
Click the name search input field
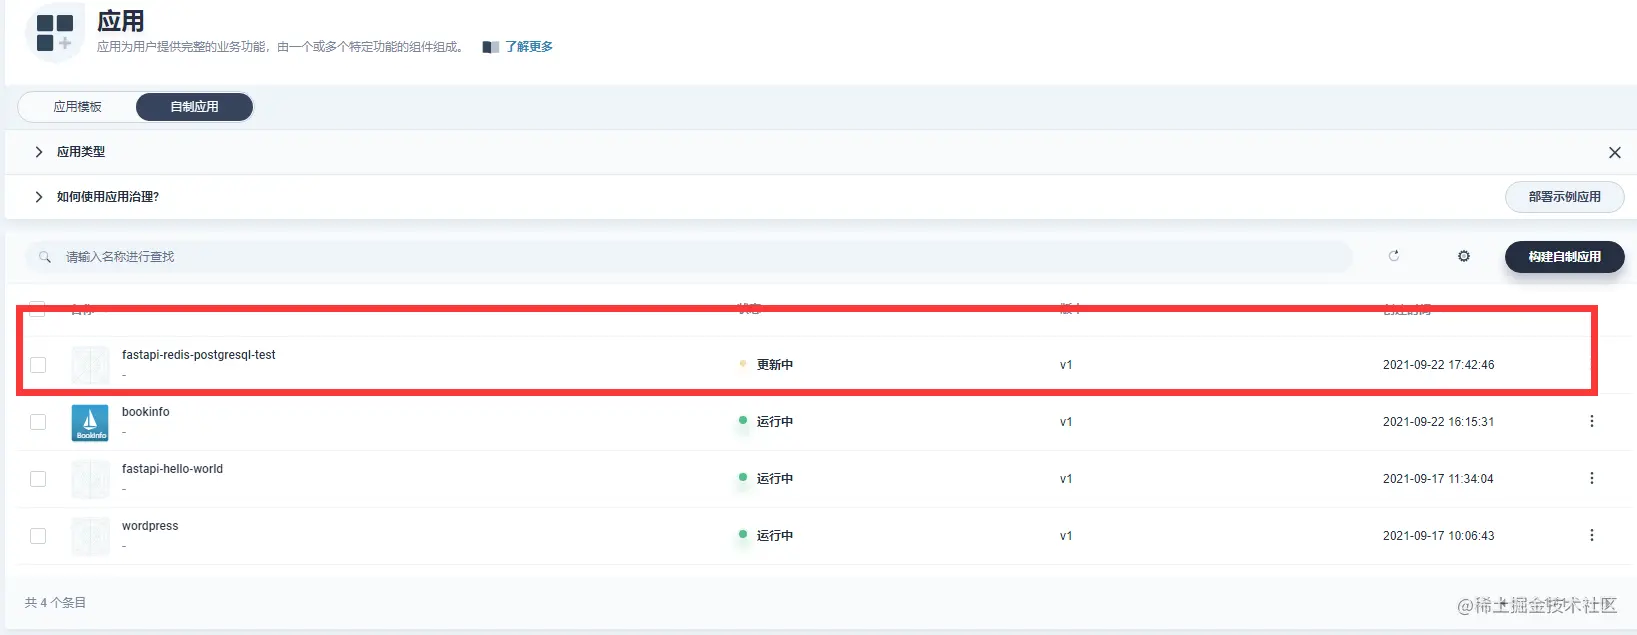(688, 257)
